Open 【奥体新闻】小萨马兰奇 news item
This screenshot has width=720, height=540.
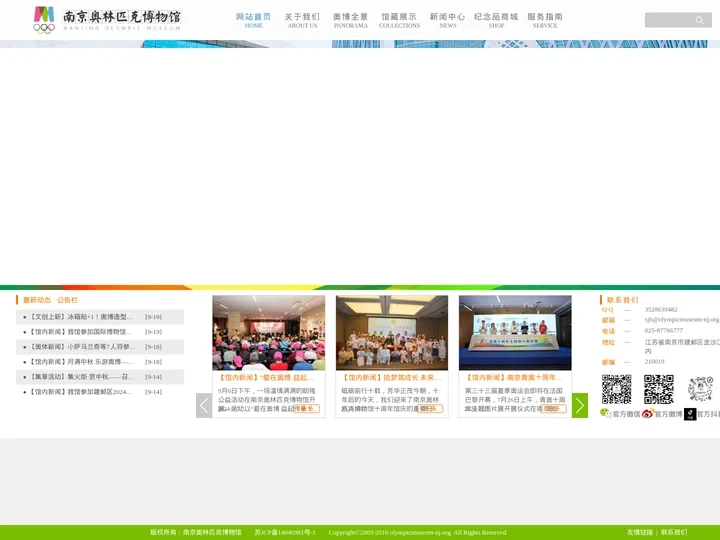83,347
